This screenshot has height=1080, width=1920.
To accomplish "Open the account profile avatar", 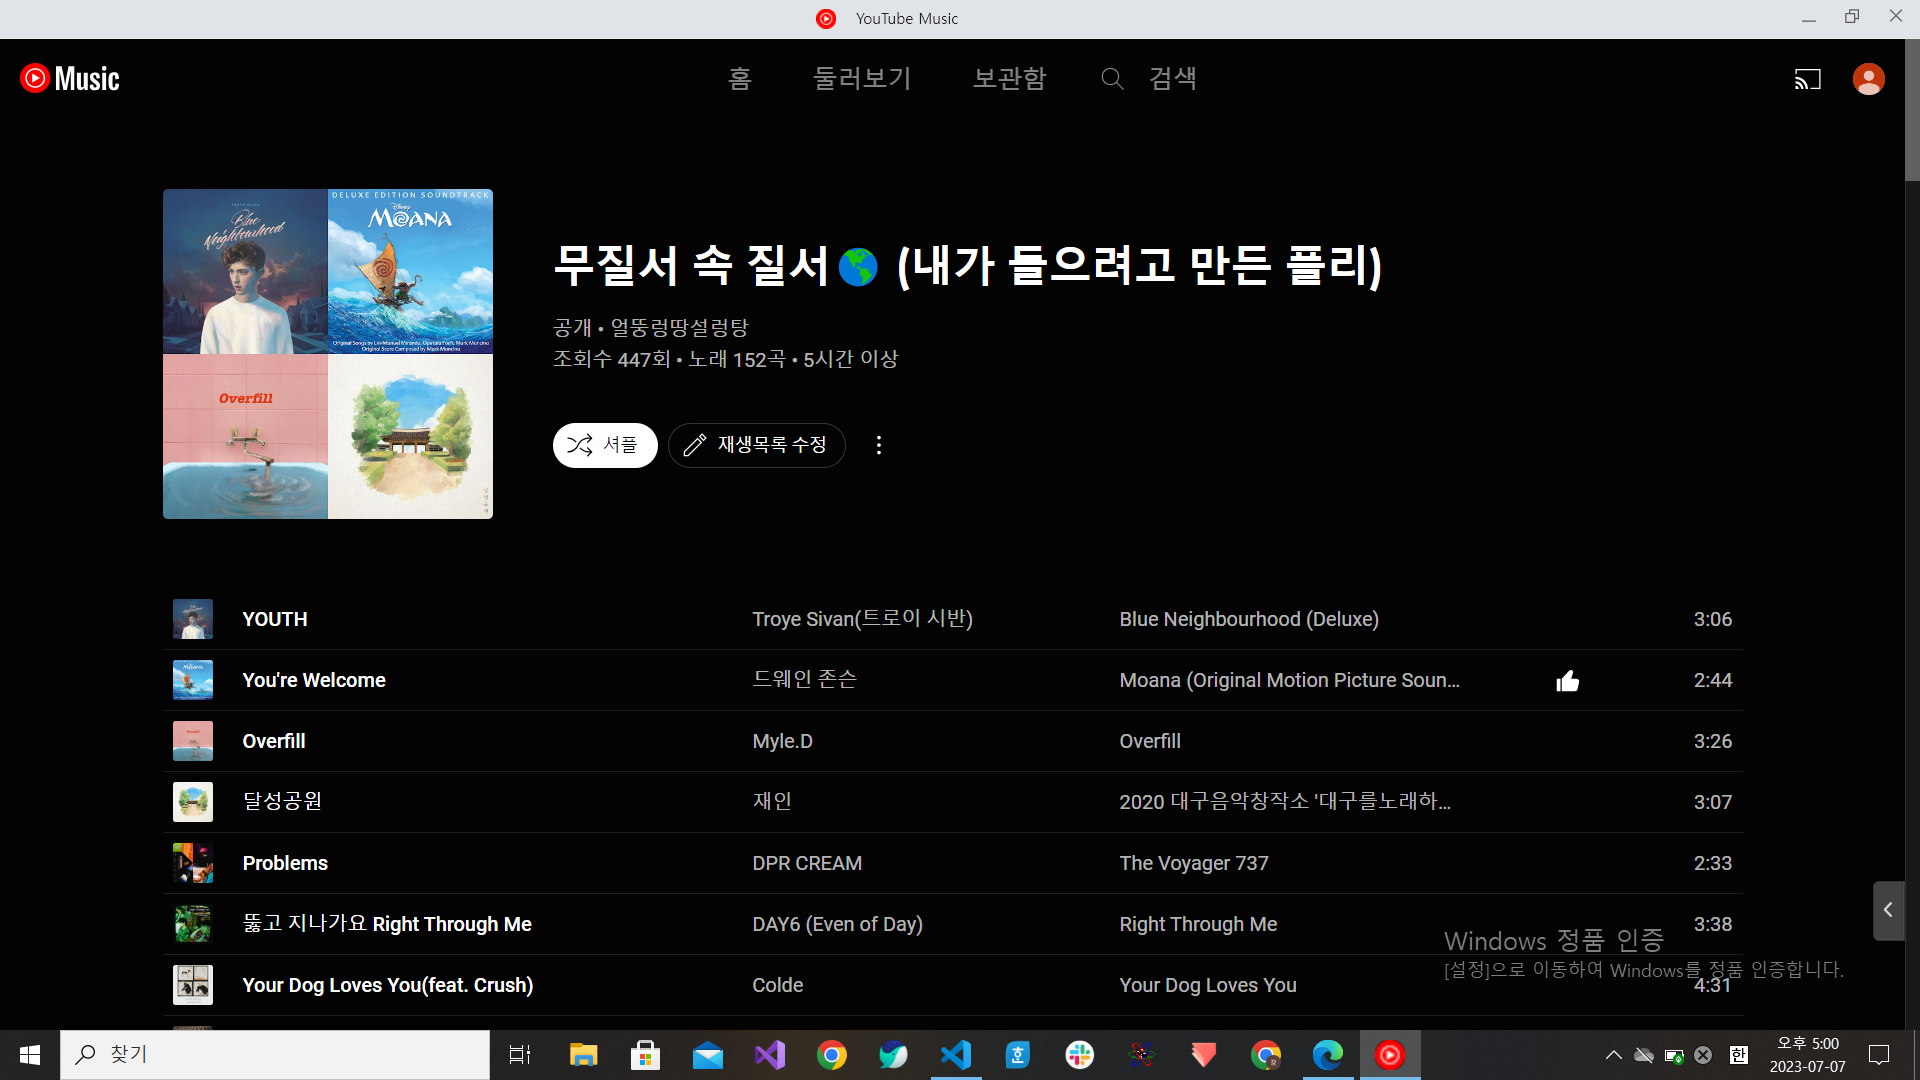I will coord(1868,79).
